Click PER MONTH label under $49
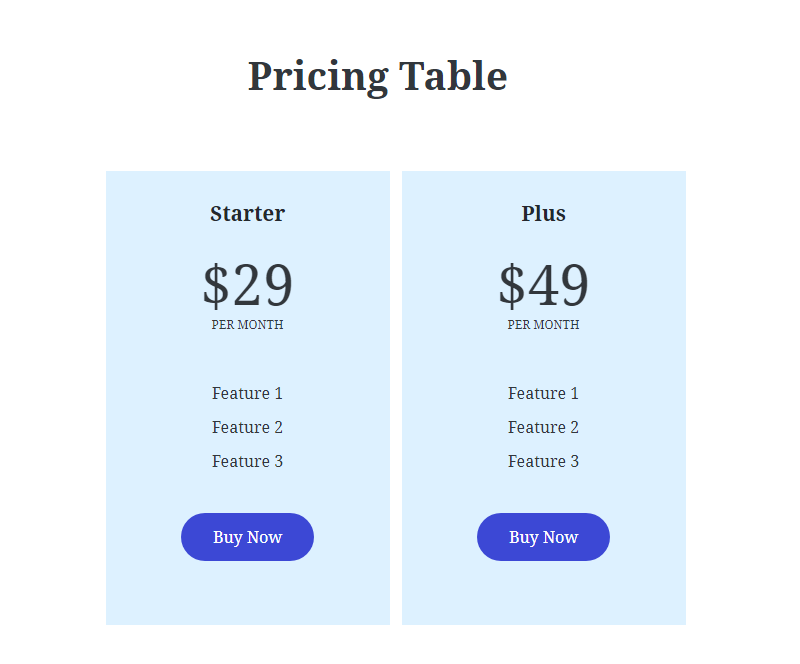Screen dimensions: 800x664 (x=543, y=325)
